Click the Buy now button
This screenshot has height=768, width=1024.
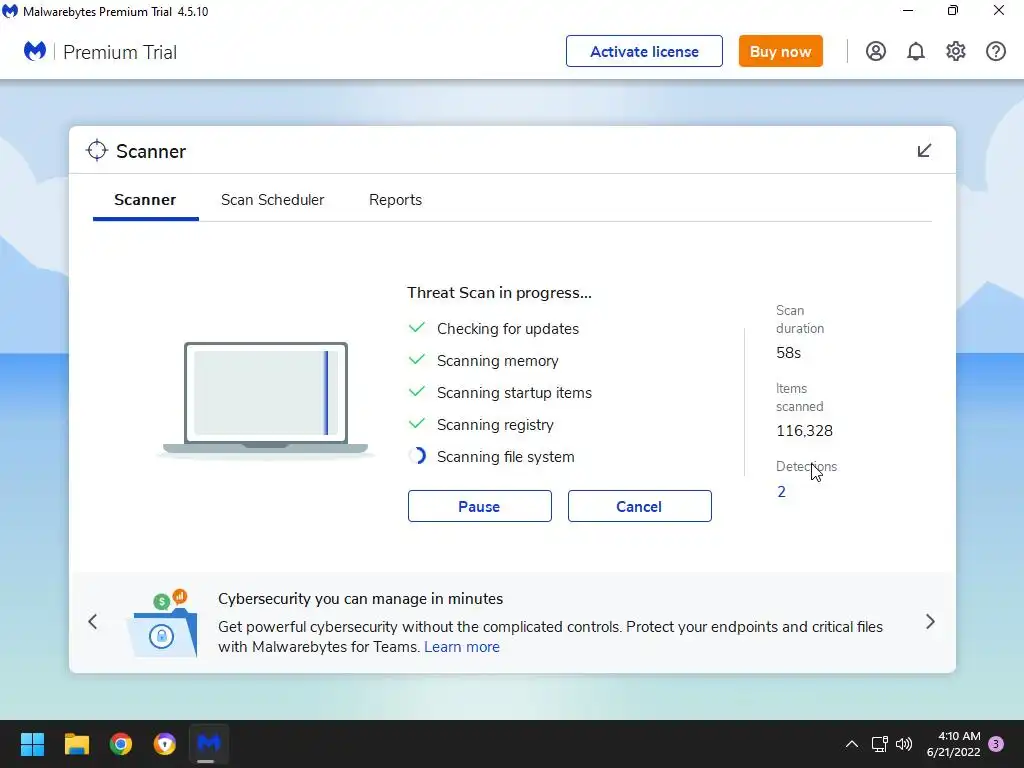pyautogui.click(x=780, y=51)
